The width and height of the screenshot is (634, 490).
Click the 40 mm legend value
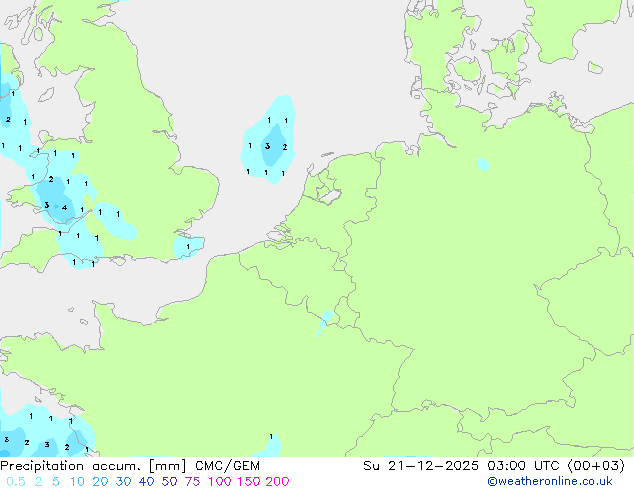pyautogui.click(x=146, y=482)
